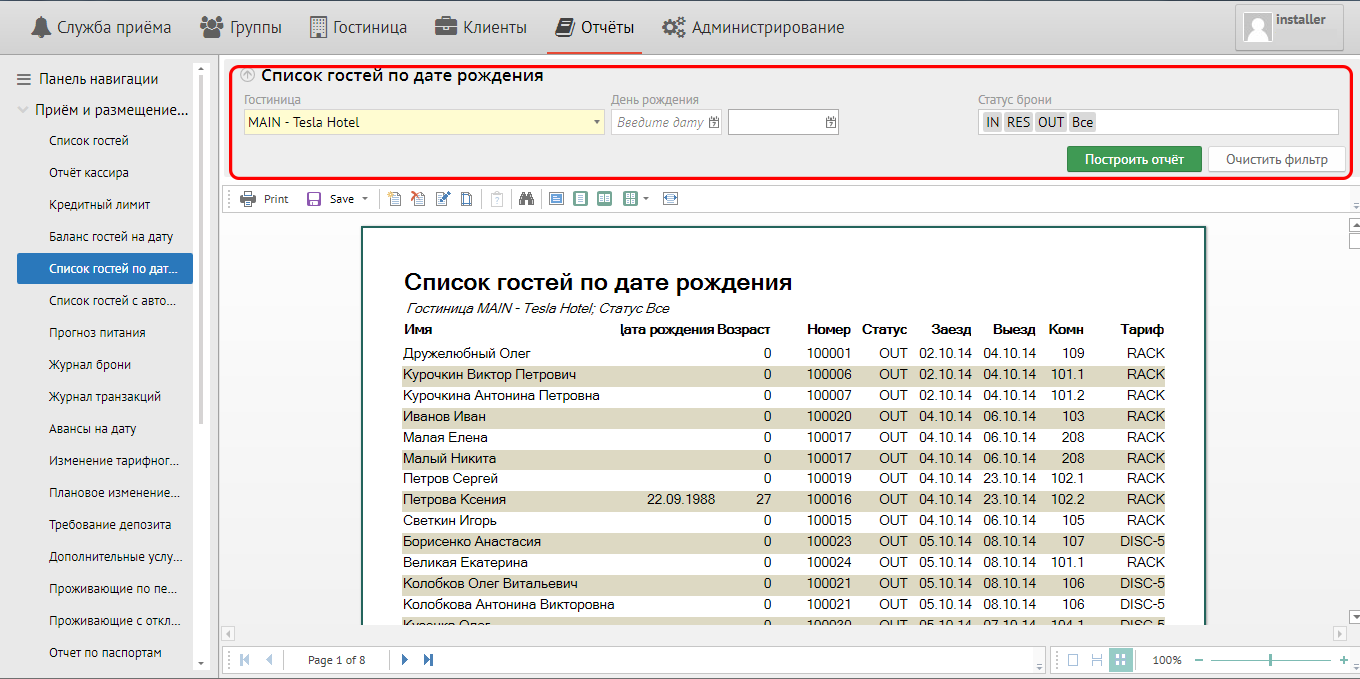Toggle the IN booking status tag
Screen dimensions: 1360x679
click(992, 122)
